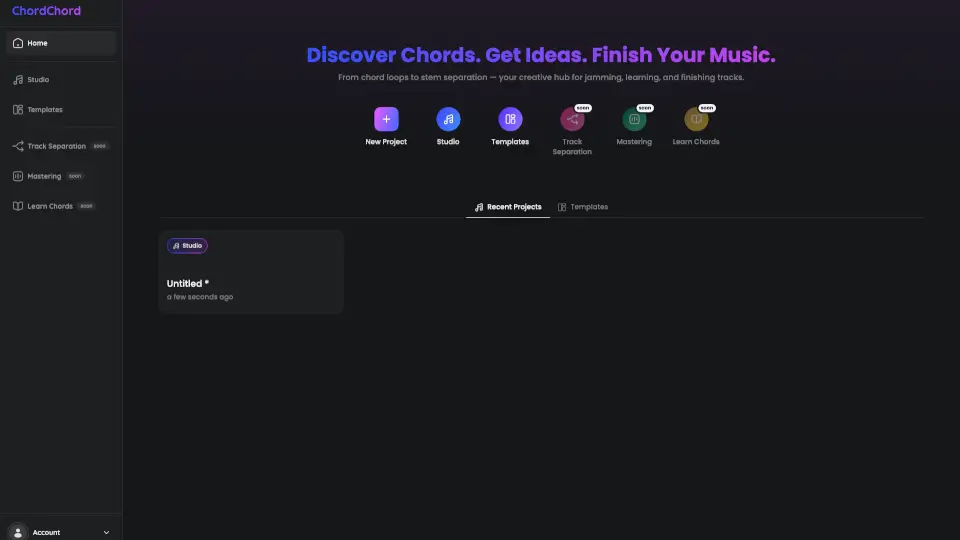
Task: Select Mastering in the sidebar
Action: click(x=44, y=176)
